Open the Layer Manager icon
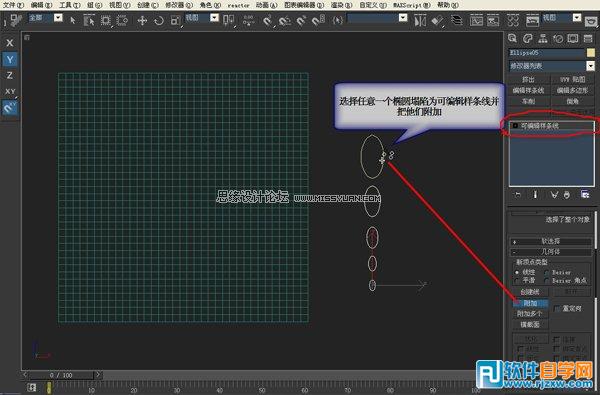The width and height of the screenshot is (600, 395). click(457, 20)
